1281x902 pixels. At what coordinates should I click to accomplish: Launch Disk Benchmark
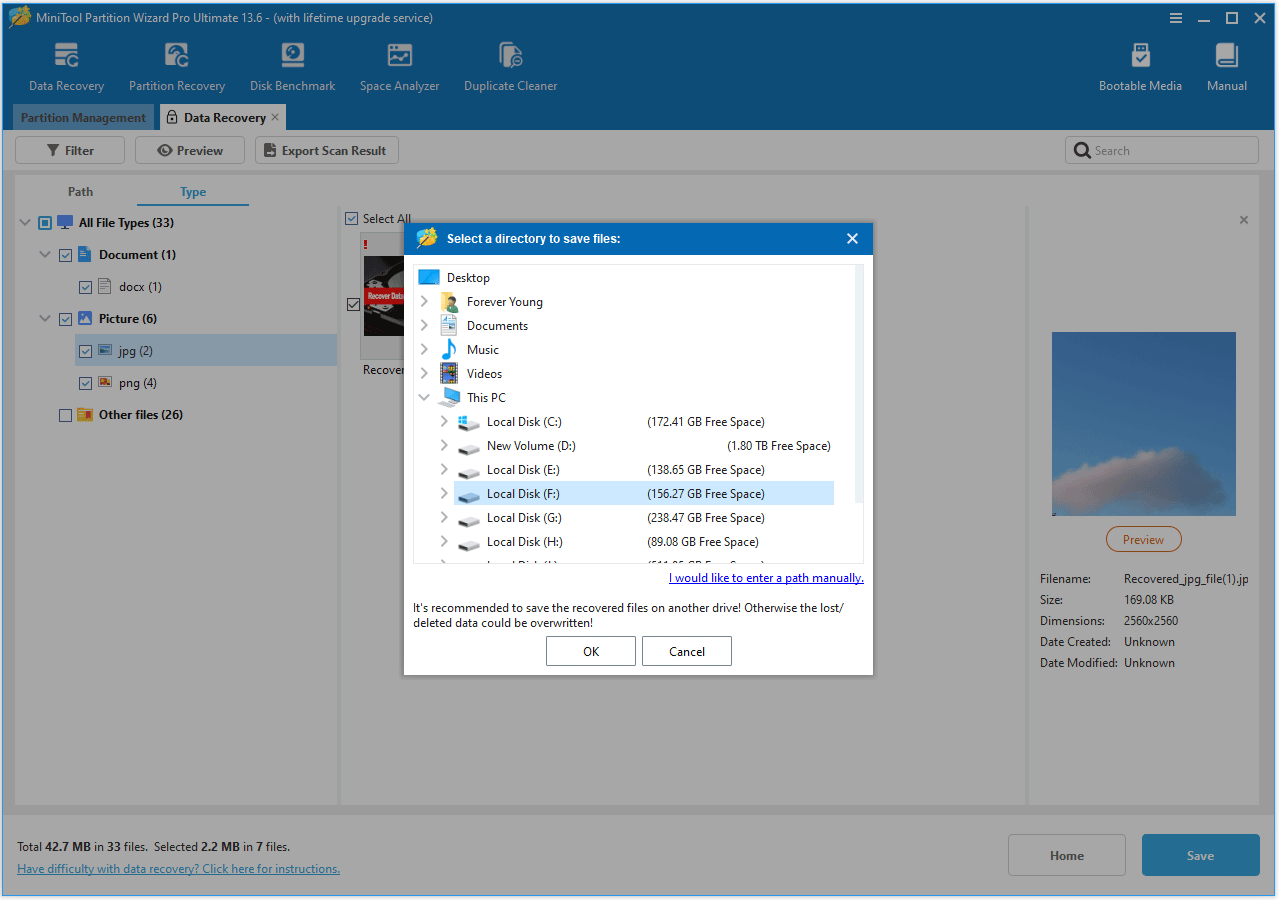292,65
